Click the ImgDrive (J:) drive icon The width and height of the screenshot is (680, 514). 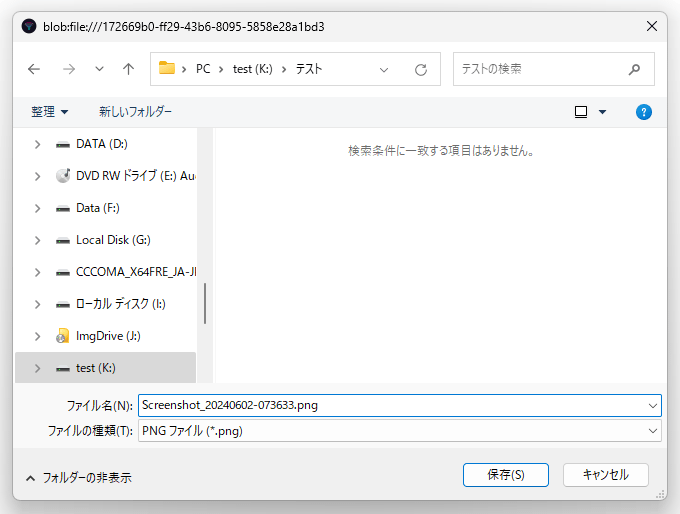63,336
